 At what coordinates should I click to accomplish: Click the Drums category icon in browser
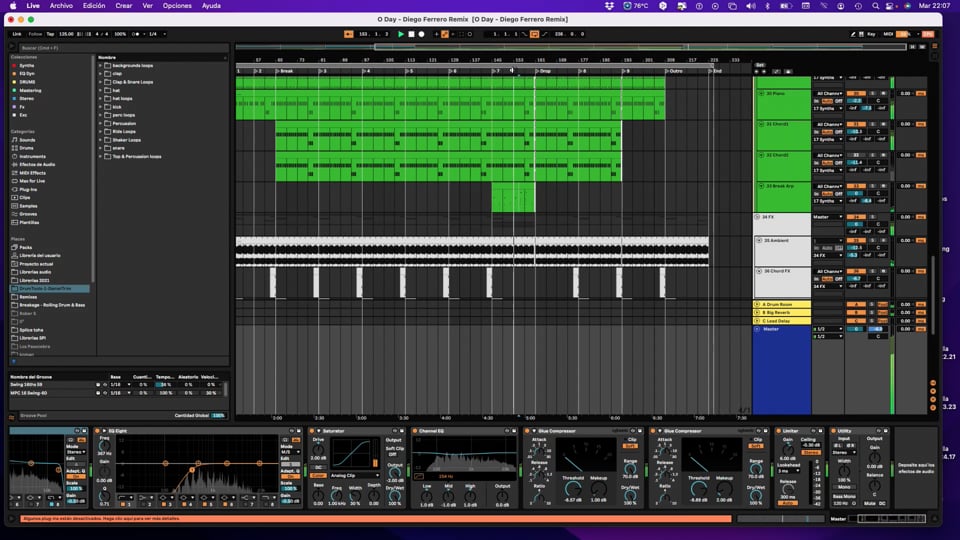point(15,148)
